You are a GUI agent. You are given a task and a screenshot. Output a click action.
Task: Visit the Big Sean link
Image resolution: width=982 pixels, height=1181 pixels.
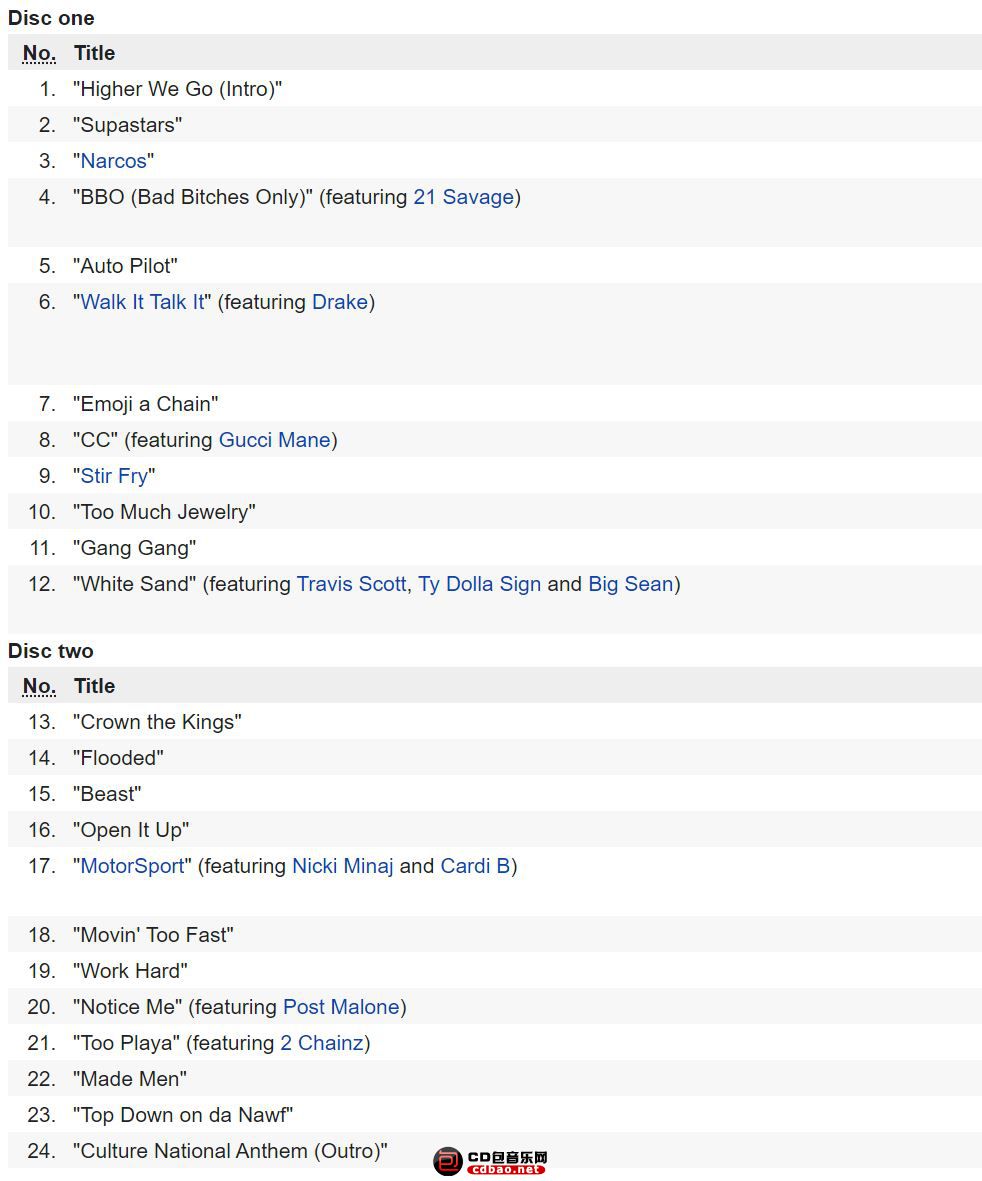(x=631, y=584)
